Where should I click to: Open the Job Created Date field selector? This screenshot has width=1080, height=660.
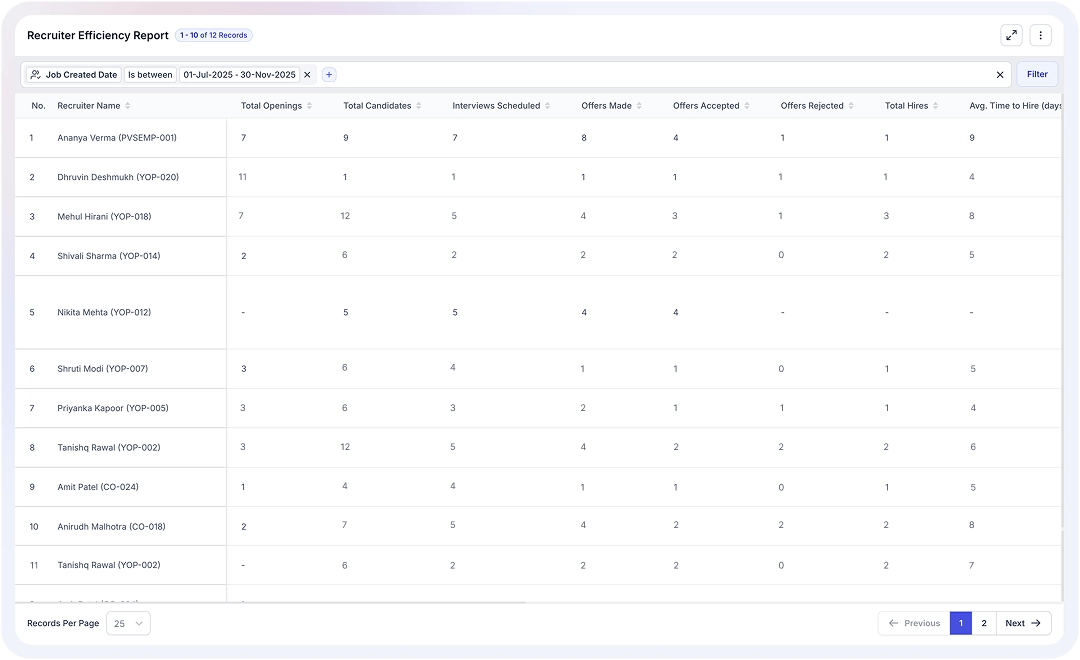coord(73,74)
